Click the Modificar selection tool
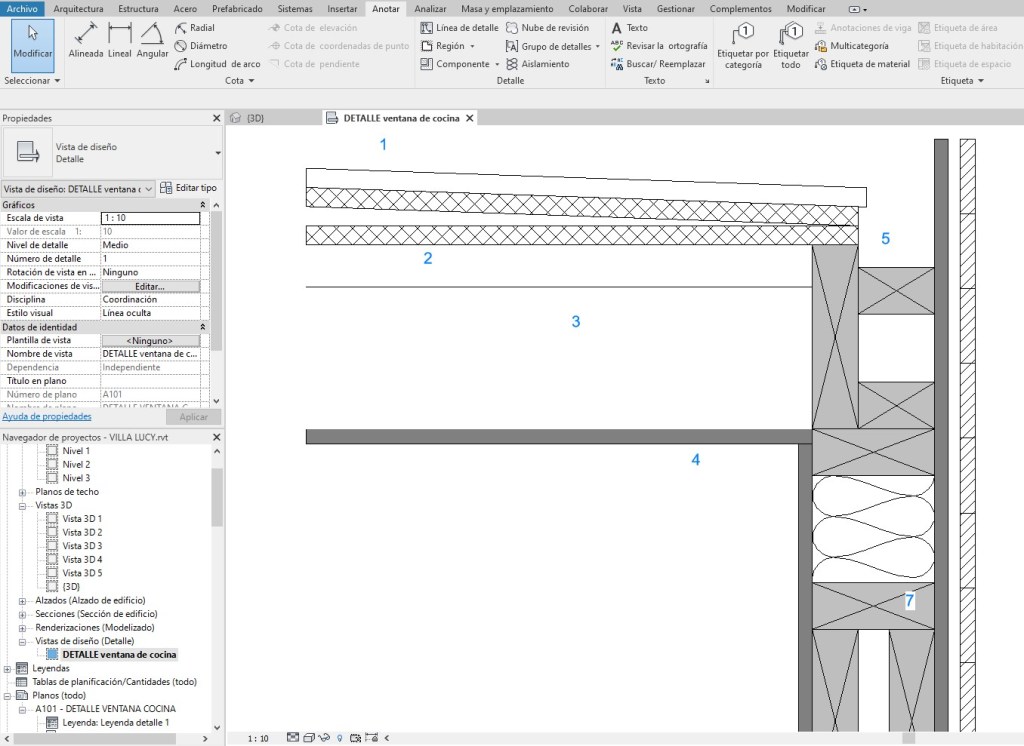The width and height of the screenshot is (1024, 746). pyautogui.click(x=33, y=40)
